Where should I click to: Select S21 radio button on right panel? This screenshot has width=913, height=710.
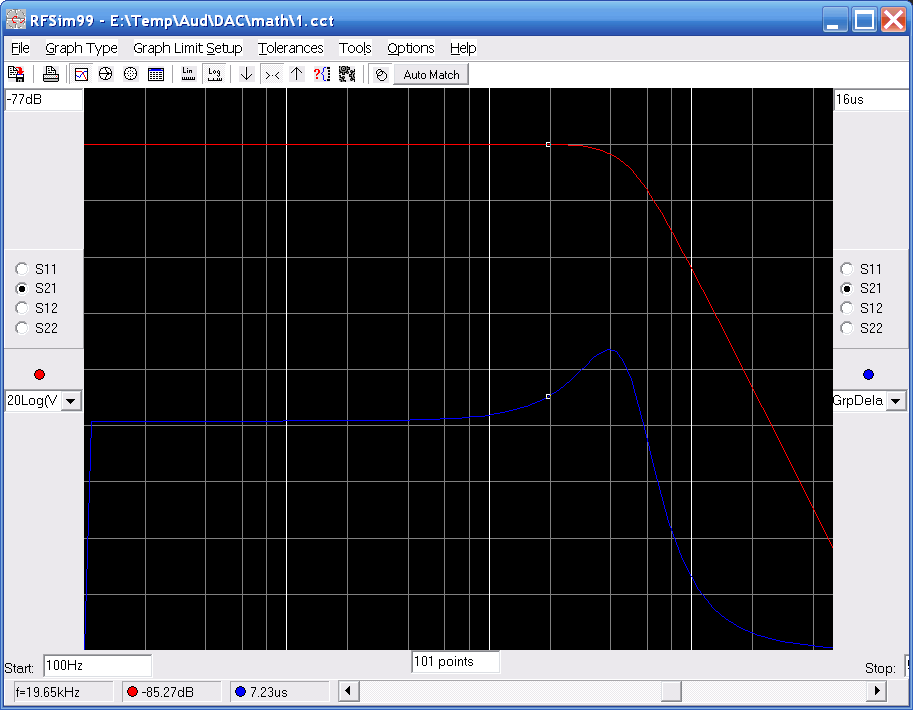pyautogui.click(x=847, y=288)
